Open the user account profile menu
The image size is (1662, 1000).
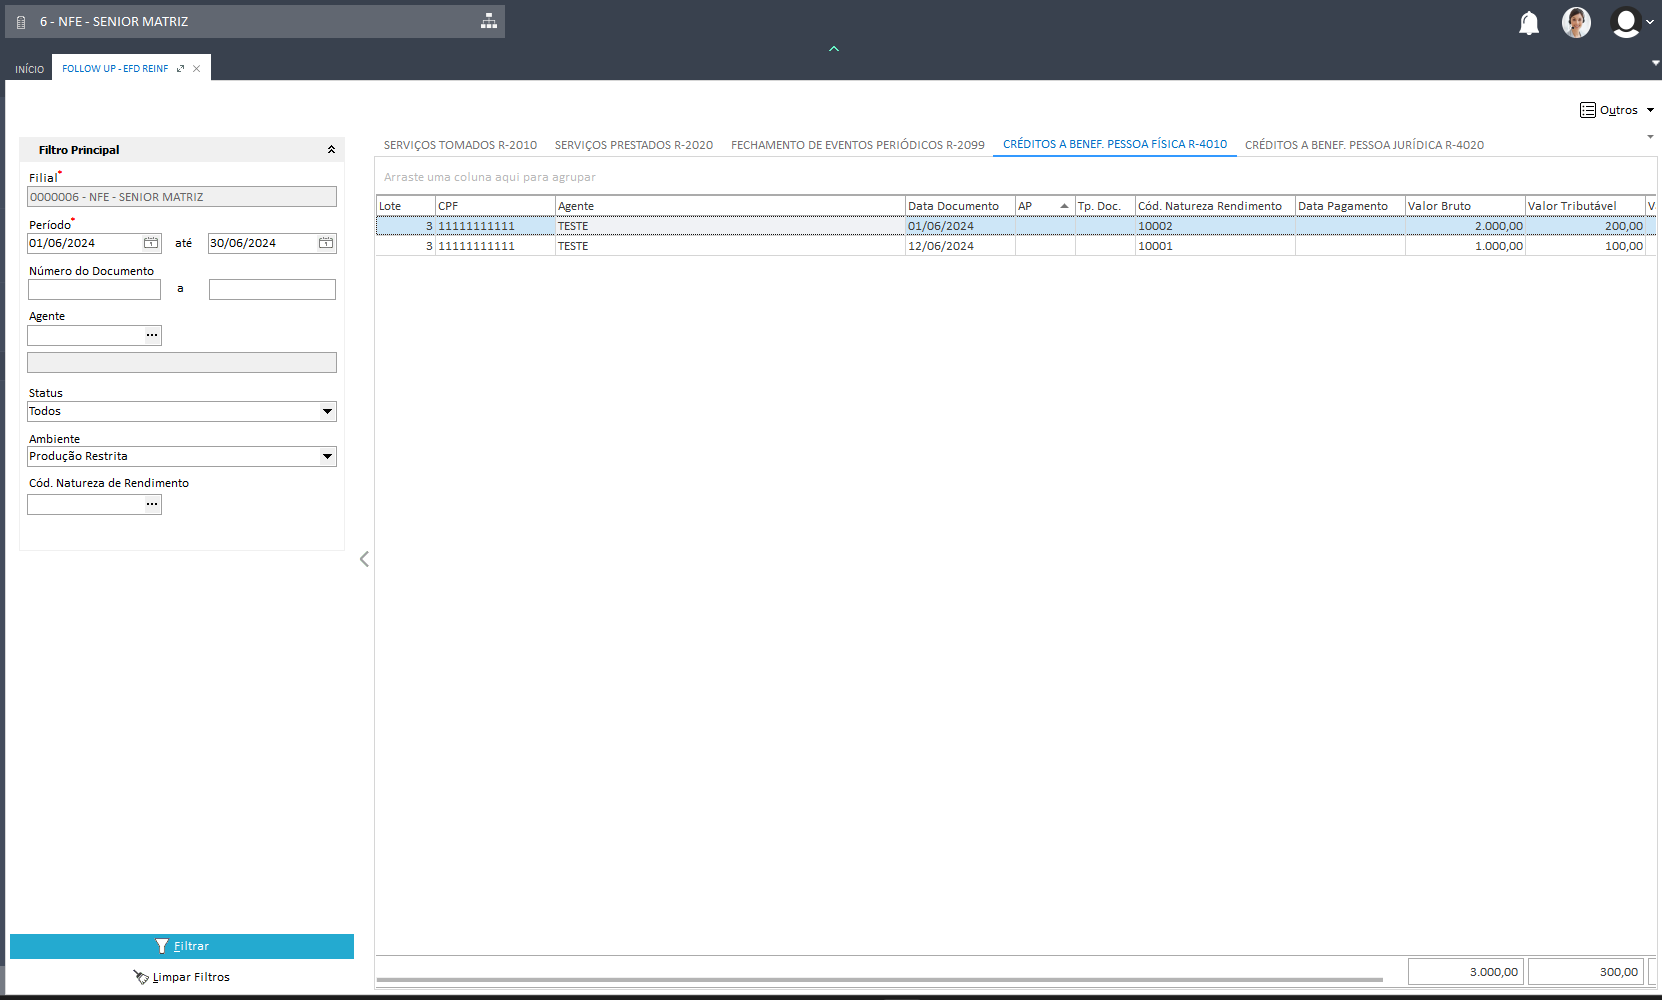(x=1631, y=22)
